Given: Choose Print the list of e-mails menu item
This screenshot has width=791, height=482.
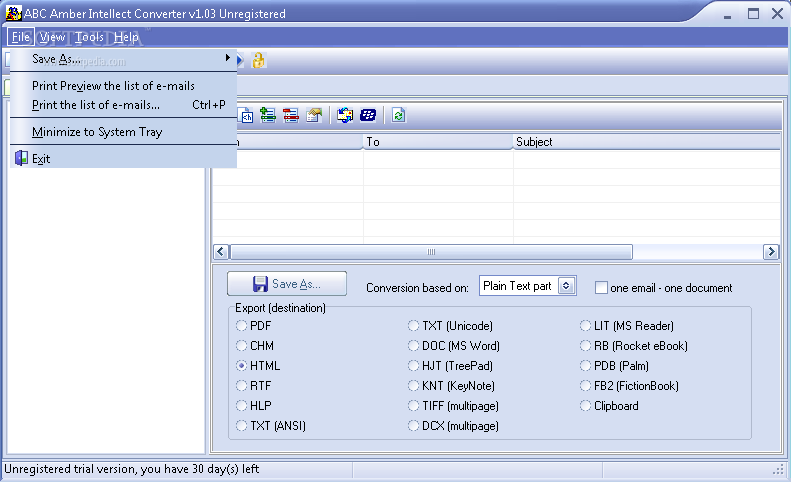Looking at the screenshot, I should [x=123, y=105].
